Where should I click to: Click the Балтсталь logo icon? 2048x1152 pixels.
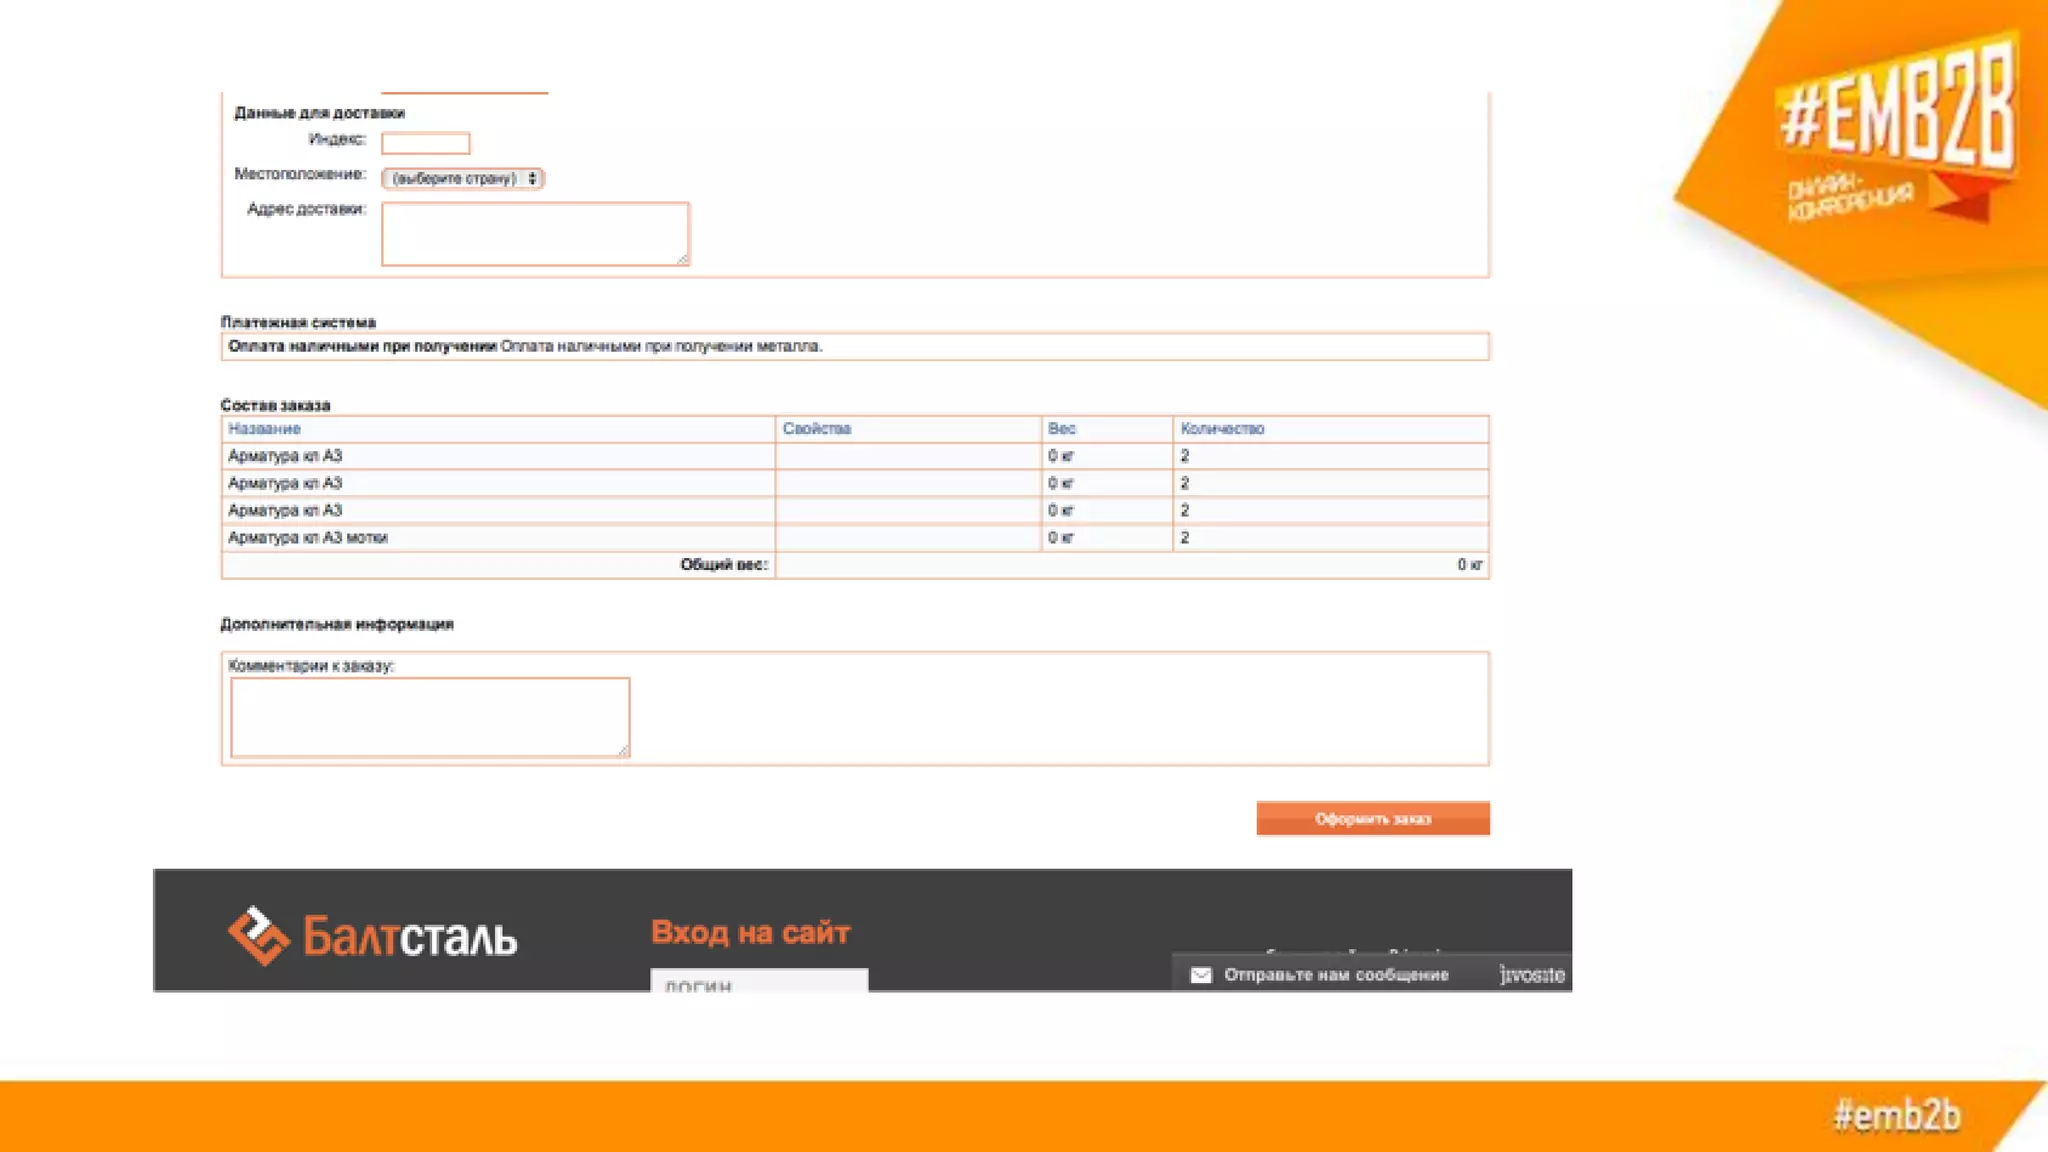pyautogui.click(x=258, y=936)
